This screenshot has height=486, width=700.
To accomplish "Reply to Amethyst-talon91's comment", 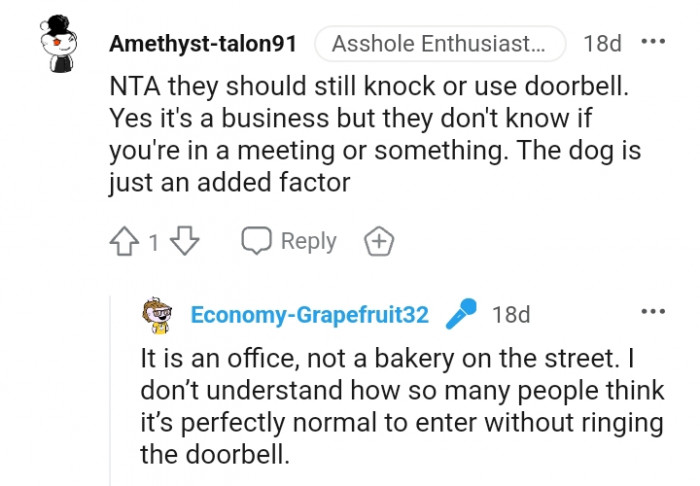I will click(289, 241).
